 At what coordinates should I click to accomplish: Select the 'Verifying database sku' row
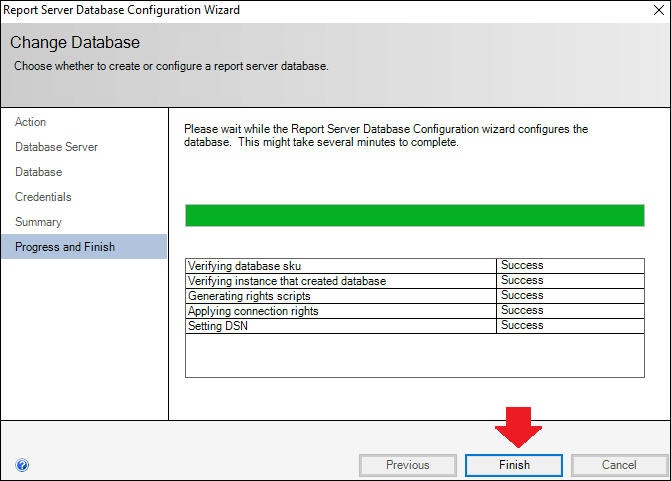coord(415,266)
